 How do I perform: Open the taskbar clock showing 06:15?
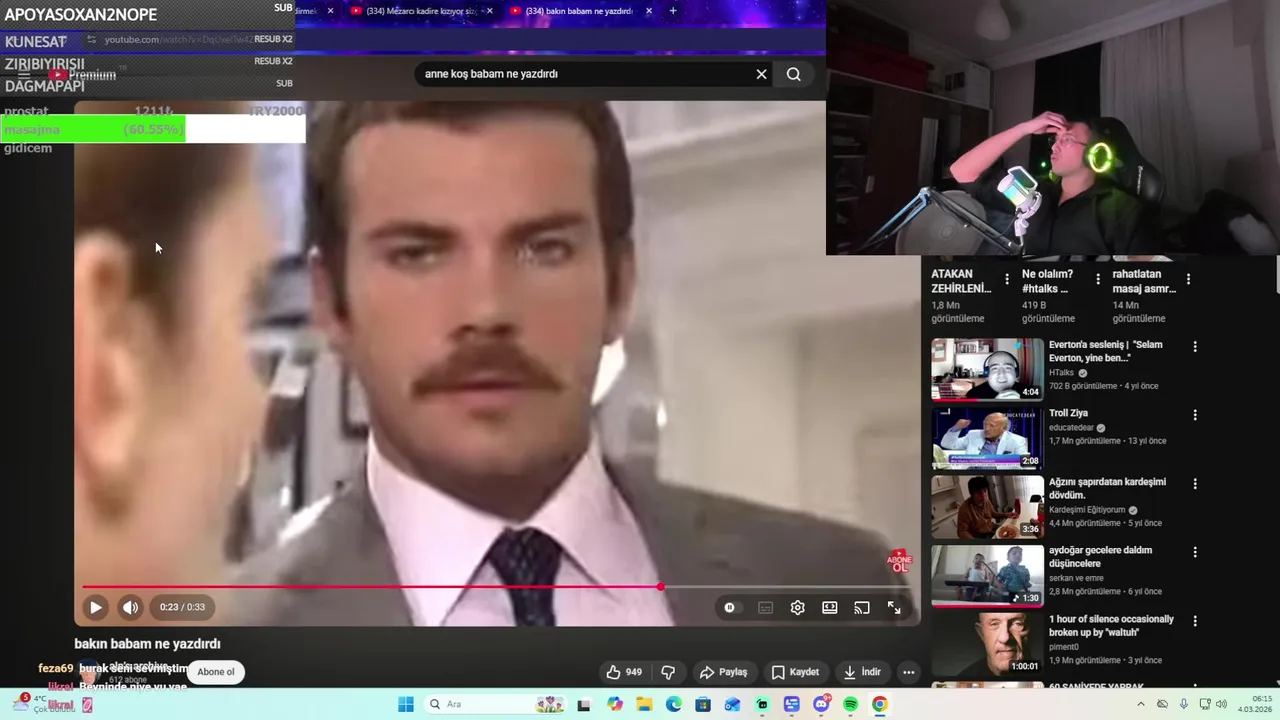point(1257,704)
